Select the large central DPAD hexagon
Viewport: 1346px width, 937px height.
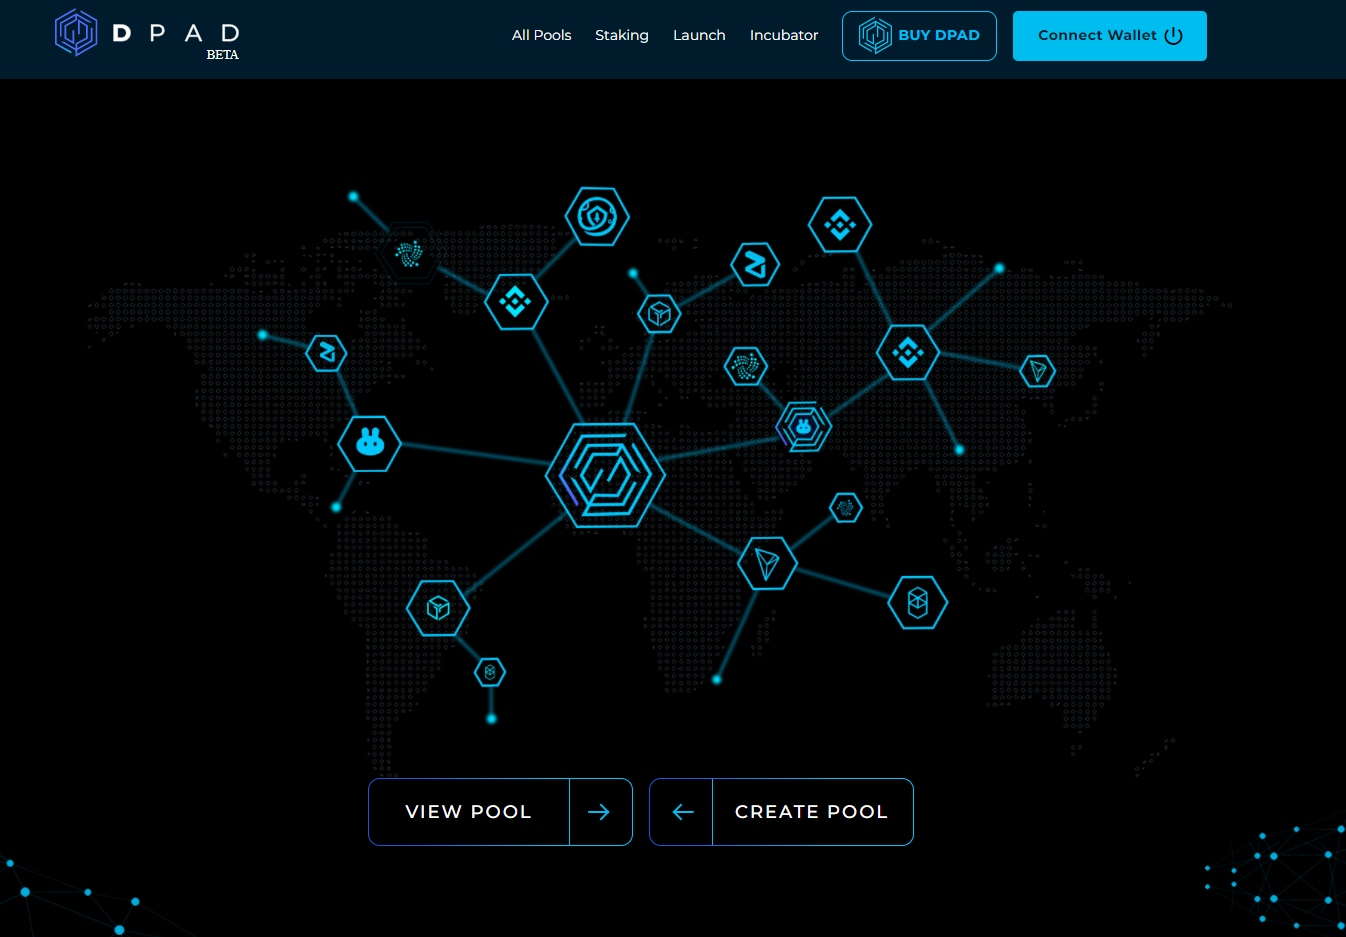[605, 475]
